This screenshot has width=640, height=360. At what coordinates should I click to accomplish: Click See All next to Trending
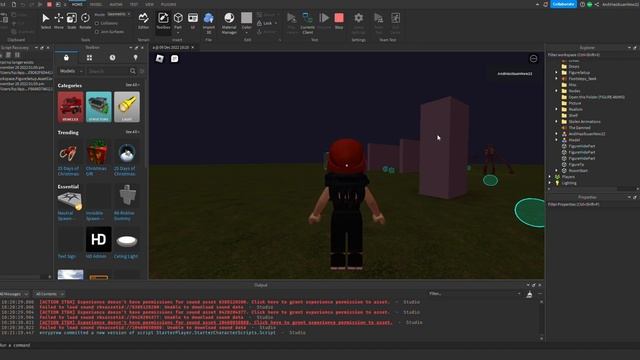(x=132, y=132)
